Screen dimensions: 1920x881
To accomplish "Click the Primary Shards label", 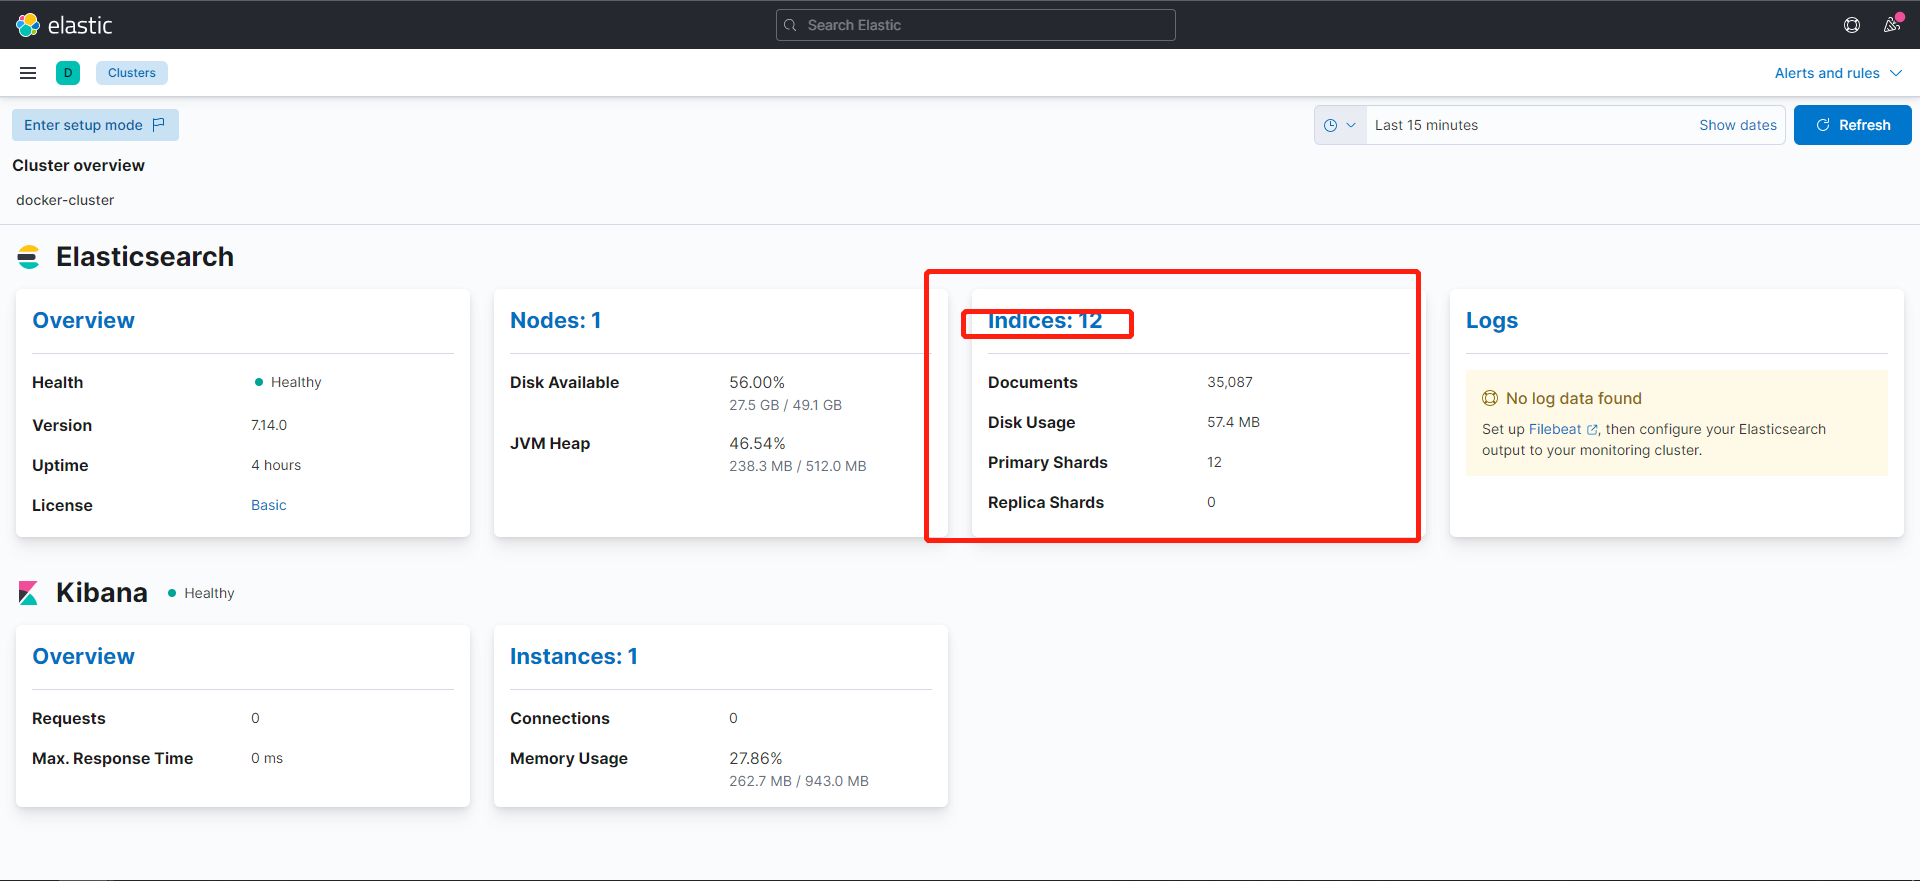I will click(x=1047, y=462).
